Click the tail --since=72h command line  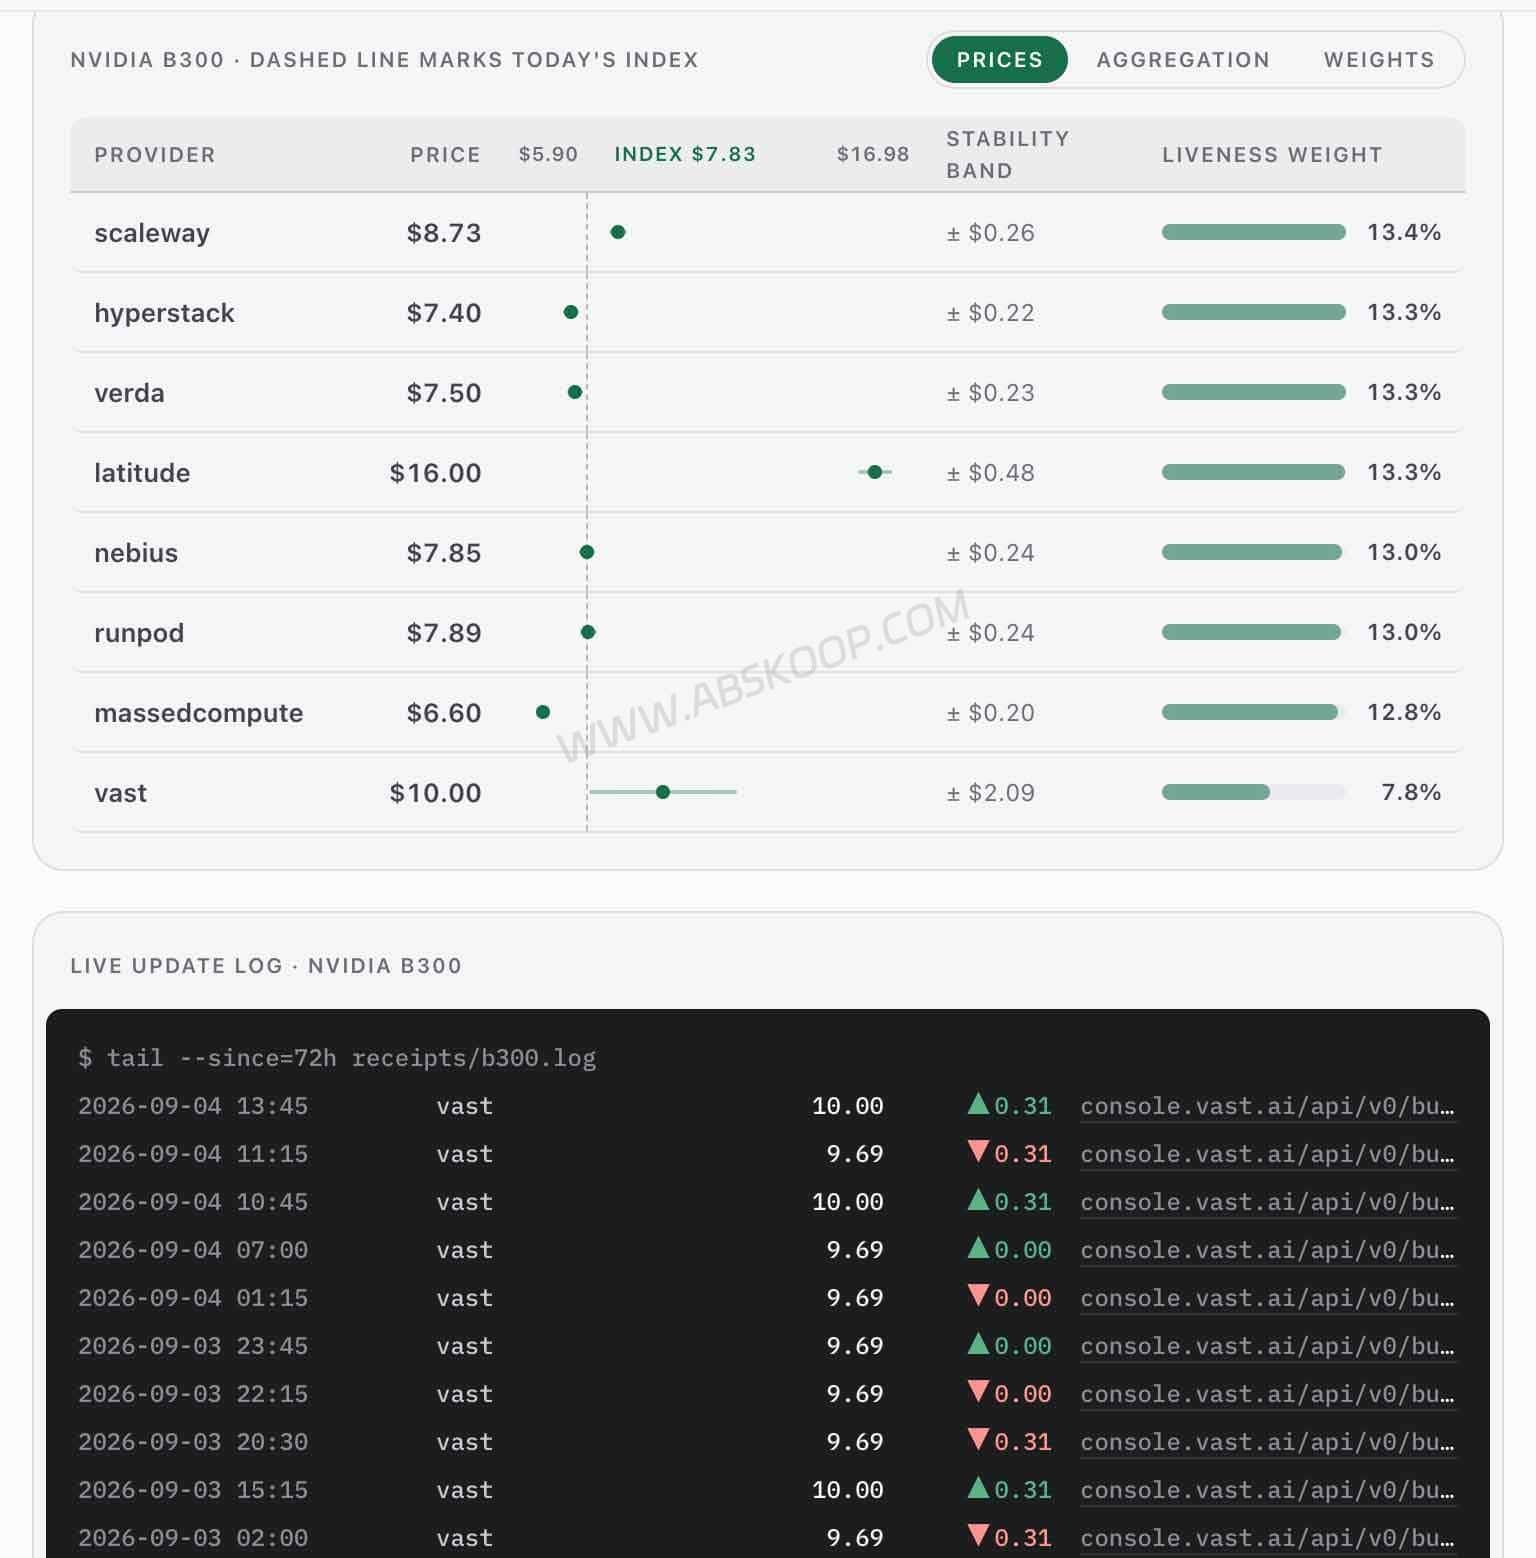[337, 1058]
